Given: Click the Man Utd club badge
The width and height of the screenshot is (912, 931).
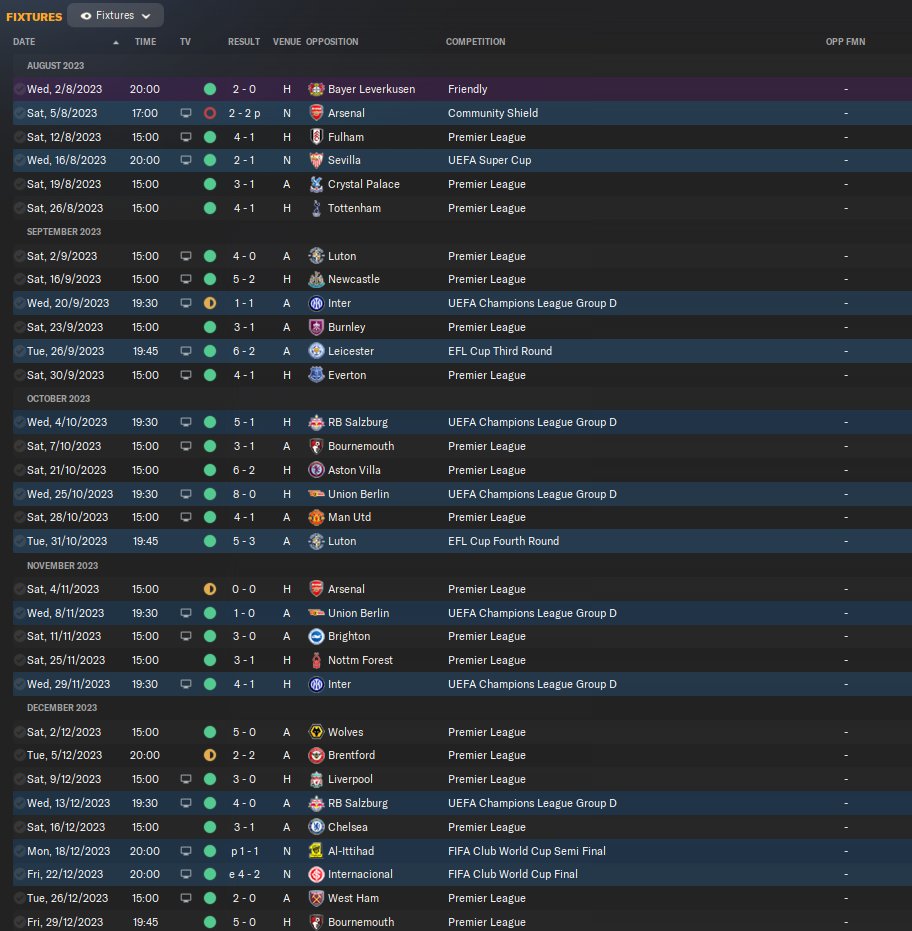Looking at the screenshot, I should 316,517.
